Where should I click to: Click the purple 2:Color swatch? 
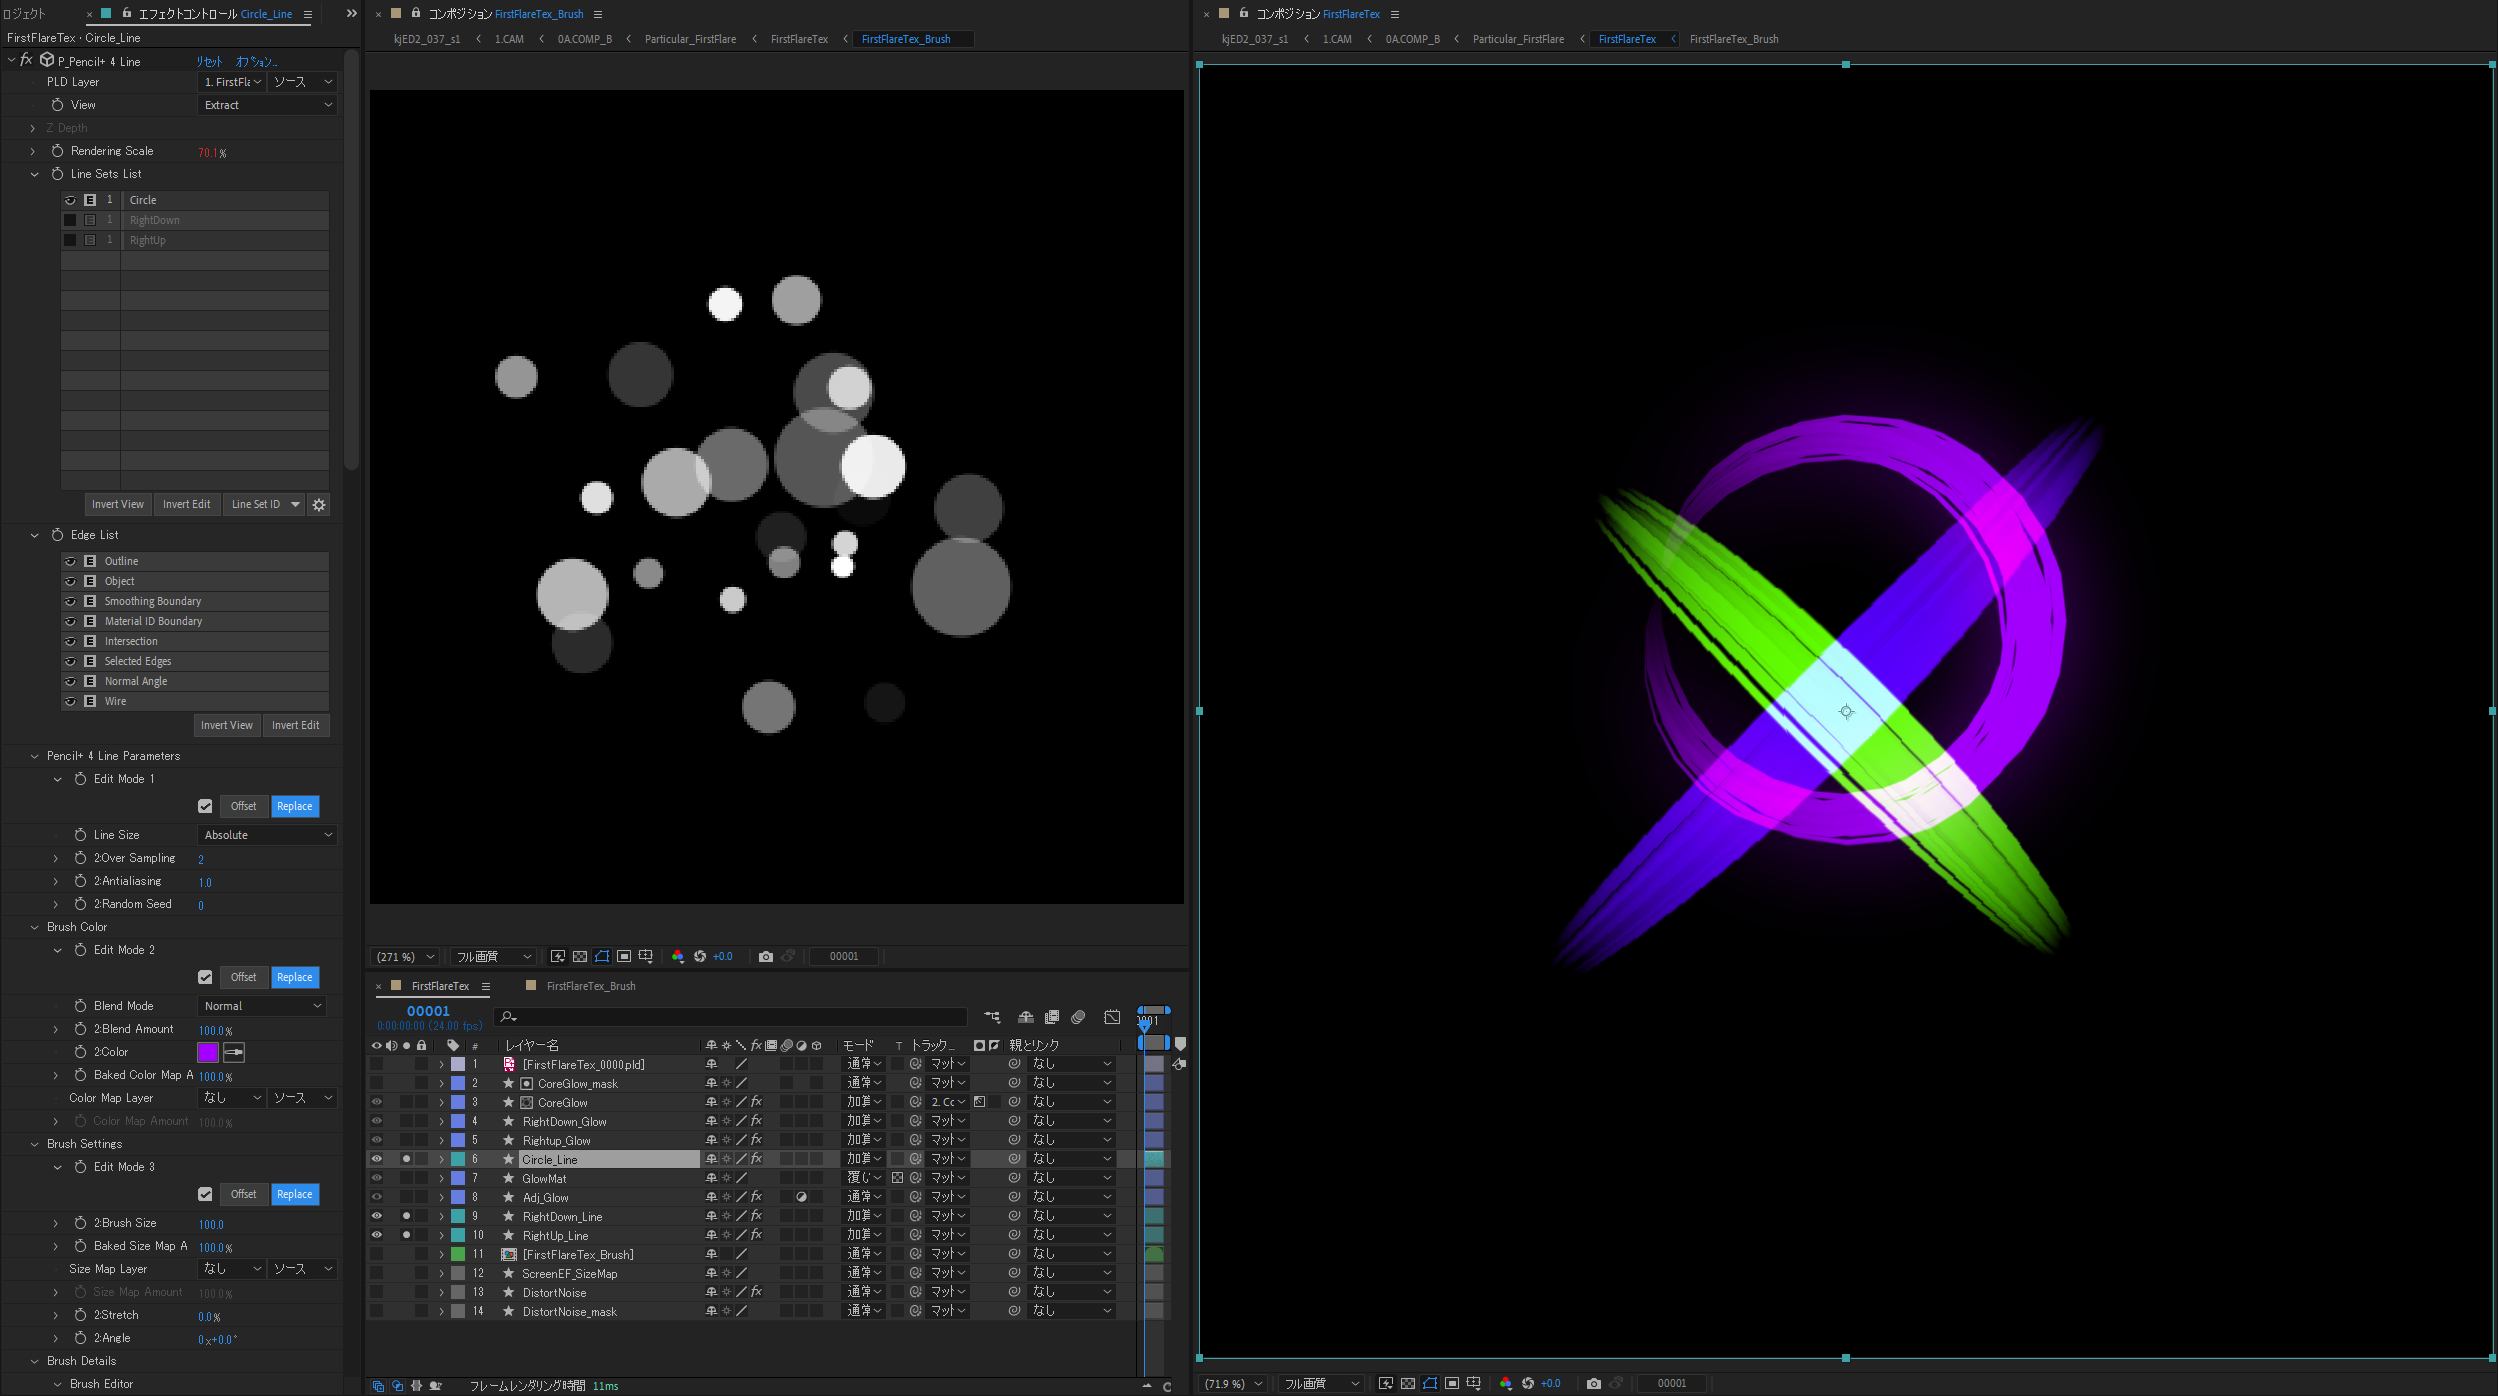point(208,1052)
